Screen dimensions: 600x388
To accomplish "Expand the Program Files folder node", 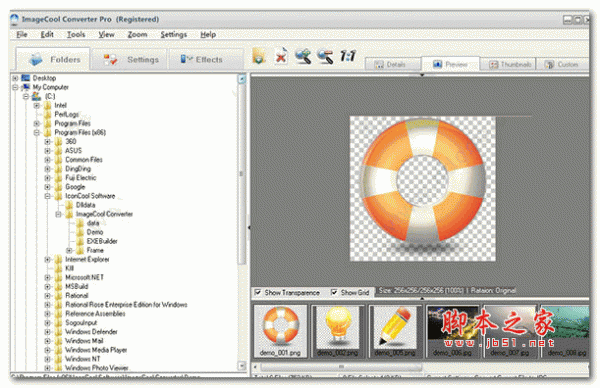I will (37, 124).
